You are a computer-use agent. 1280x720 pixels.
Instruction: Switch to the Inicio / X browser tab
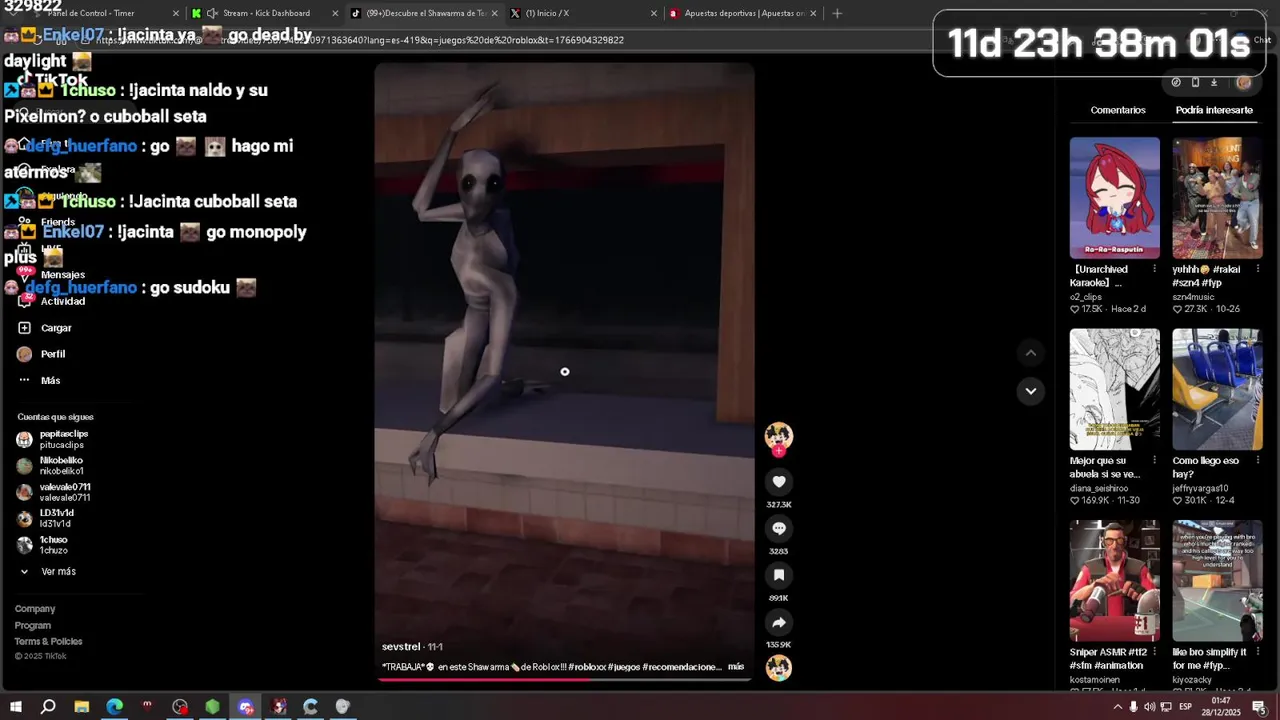pyautogui.click(x=585, y=13)
